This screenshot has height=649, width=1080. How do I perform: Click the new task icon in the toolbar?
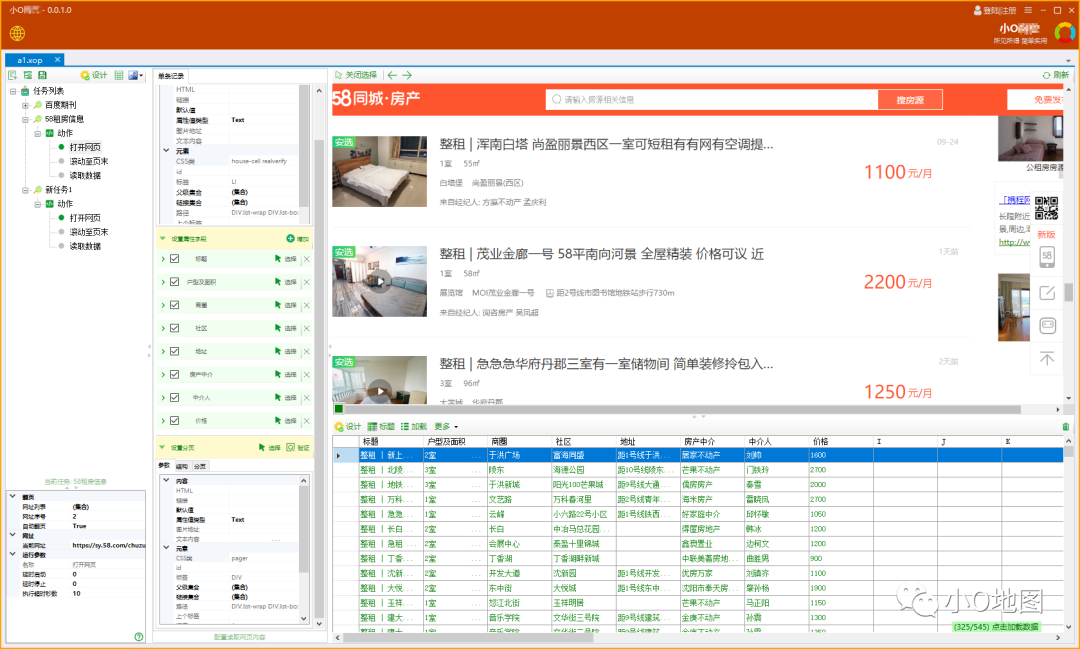[x=12, y=75]
